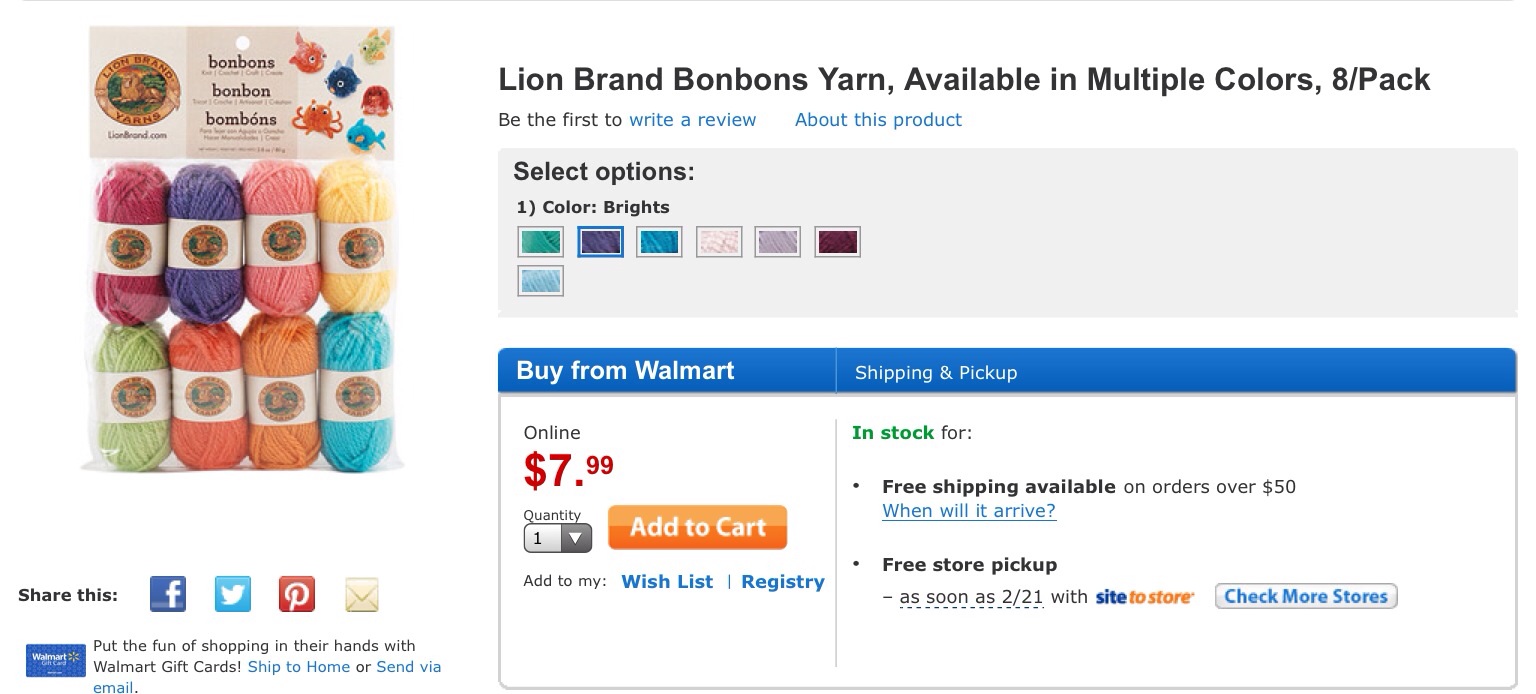Screen dimensions: 1536x694
Task: Click the Walmart Gift Card icon
Action: coord(54,661)
